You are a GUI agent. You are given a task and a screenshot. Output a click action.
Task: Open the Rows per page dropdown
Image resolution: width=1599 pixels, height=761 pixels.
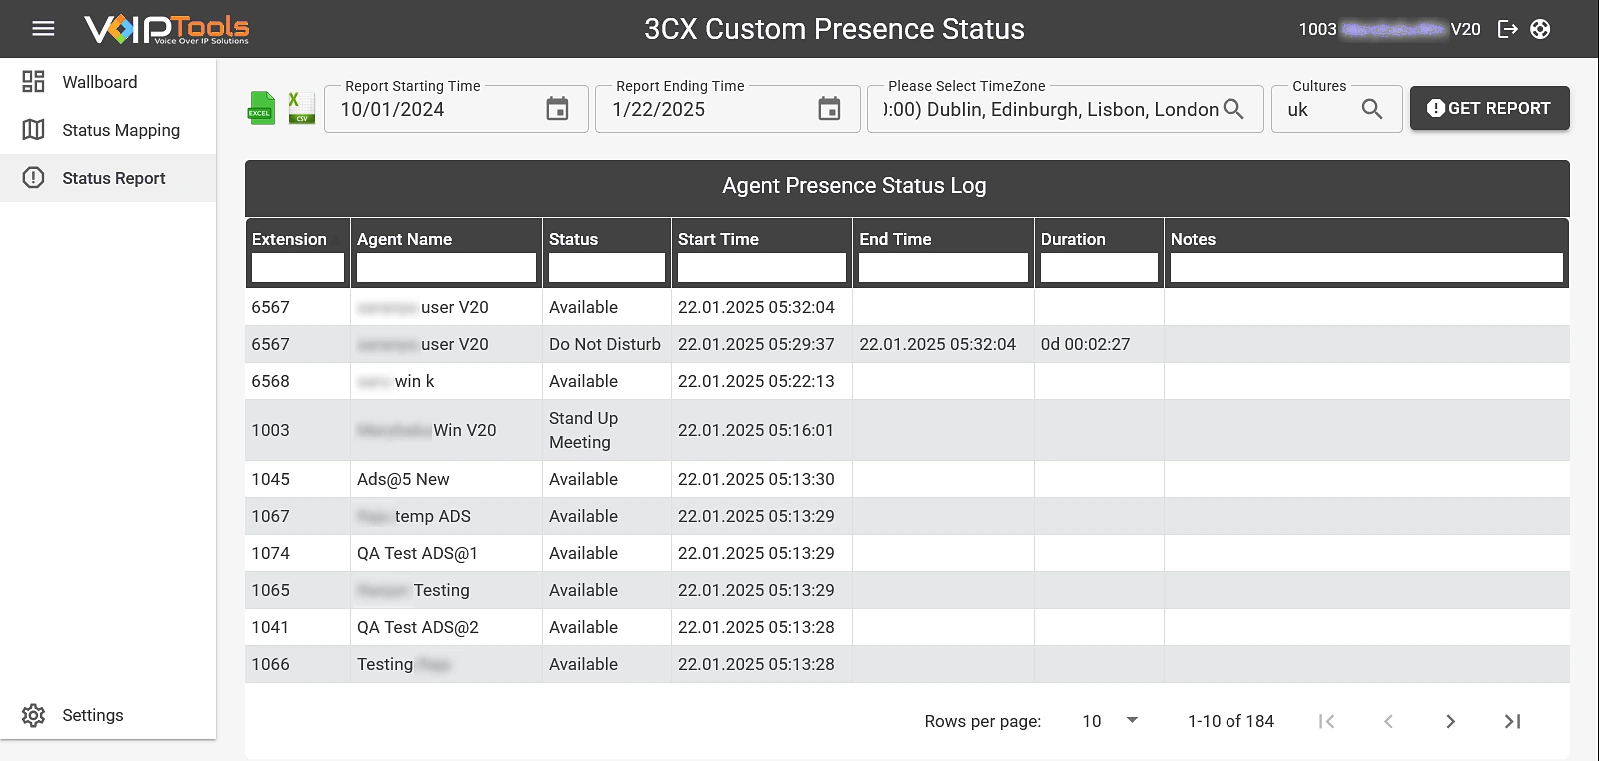(1110, 721)
